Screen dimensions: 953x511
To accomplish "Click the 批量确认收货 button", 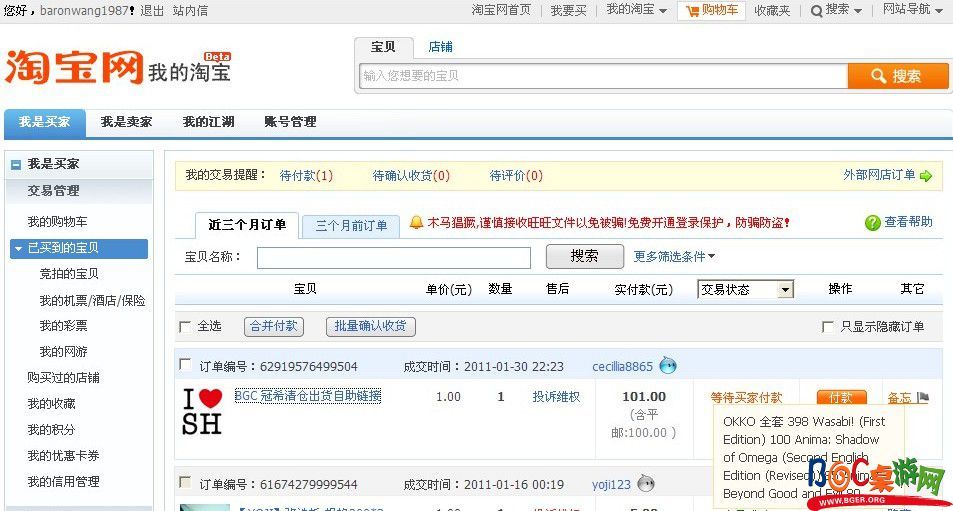I will (x=371, y=326).
